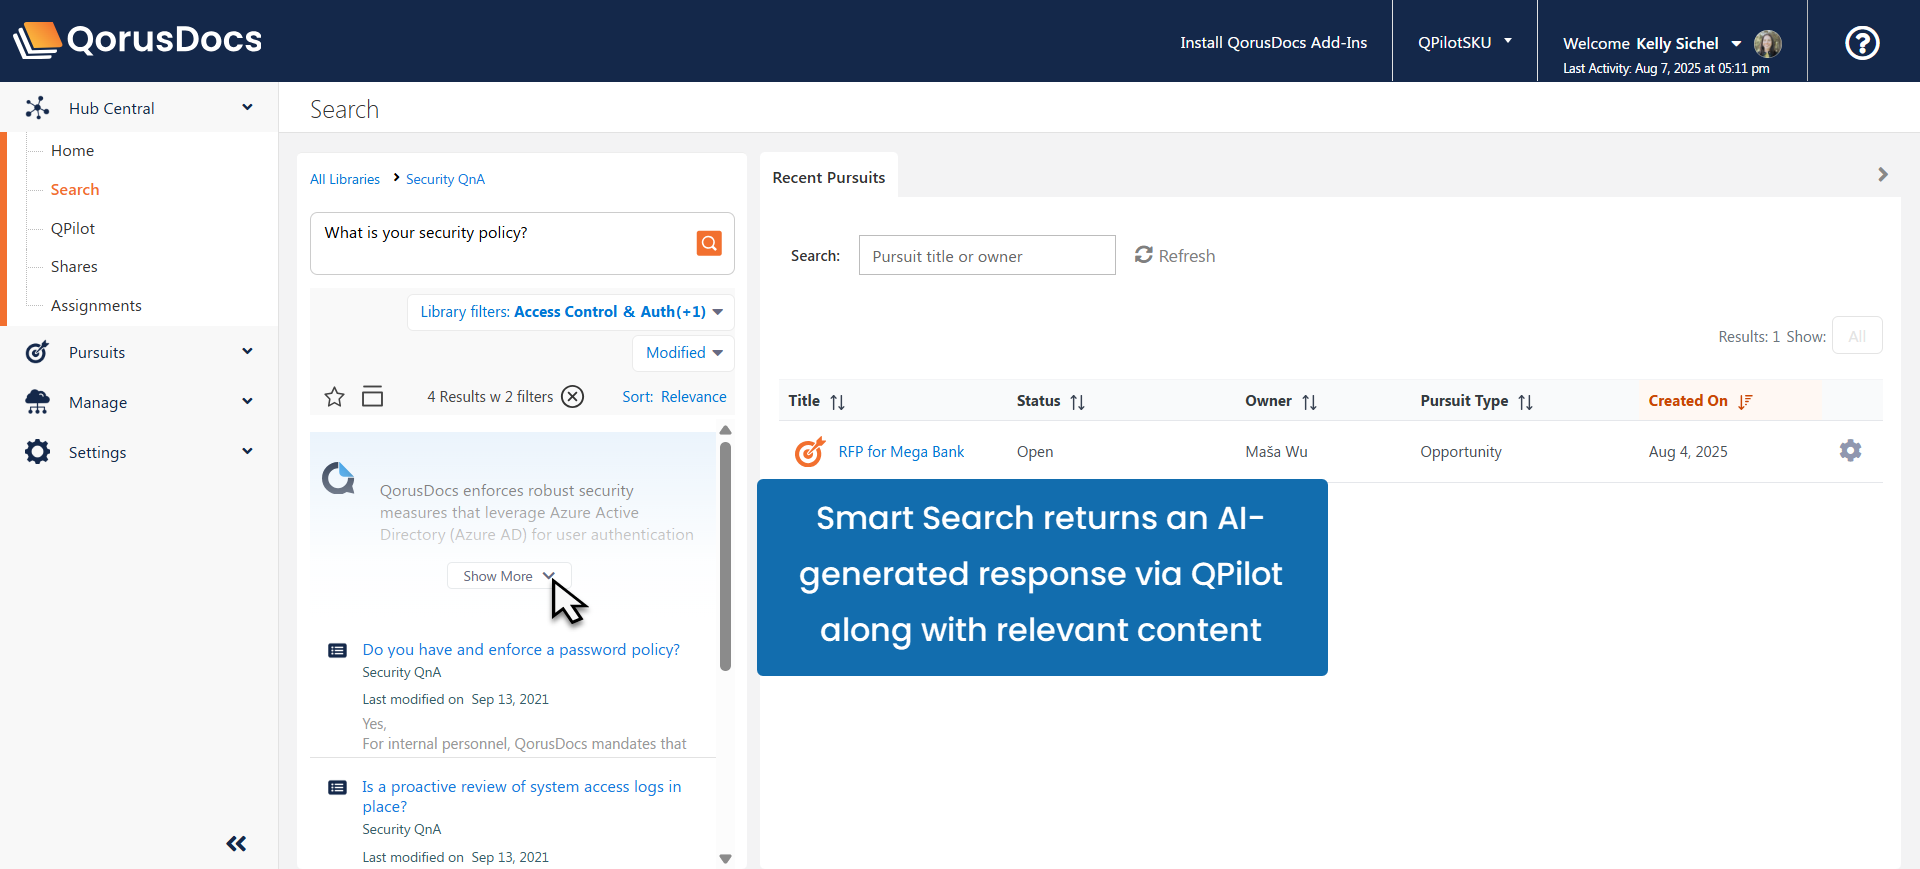Click the Pursuit title or owner field
This screenshot has height=869, width=1920.
pyautogui.click(x=986, y=256)
